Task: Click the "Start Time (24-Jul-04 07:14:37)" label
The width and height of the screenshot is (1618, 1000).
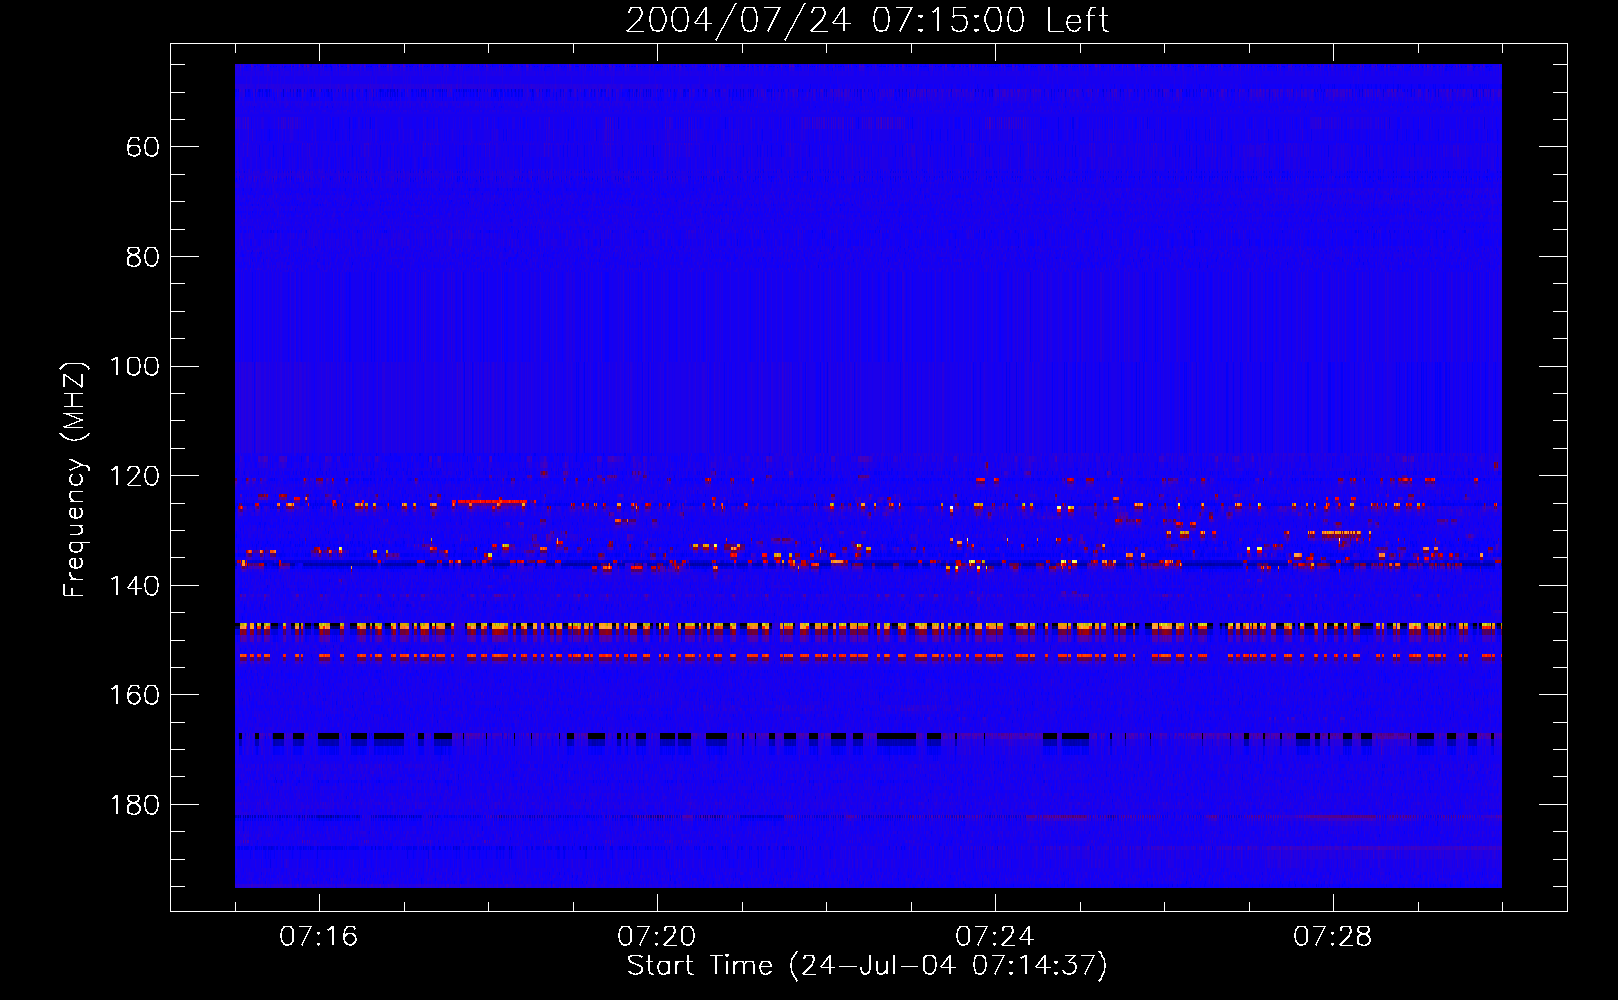Action: coord(867,966)
